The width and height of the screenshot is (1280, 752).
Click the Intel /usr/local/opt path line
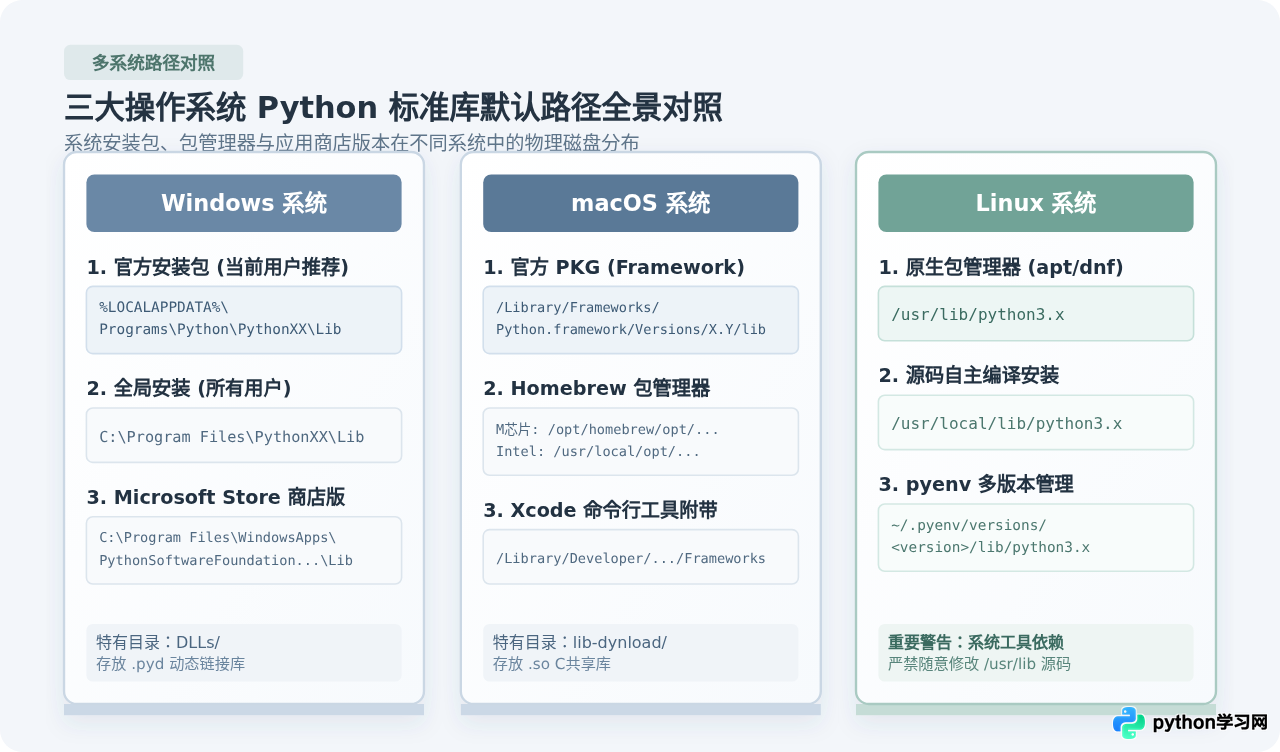tap(598, 452)
